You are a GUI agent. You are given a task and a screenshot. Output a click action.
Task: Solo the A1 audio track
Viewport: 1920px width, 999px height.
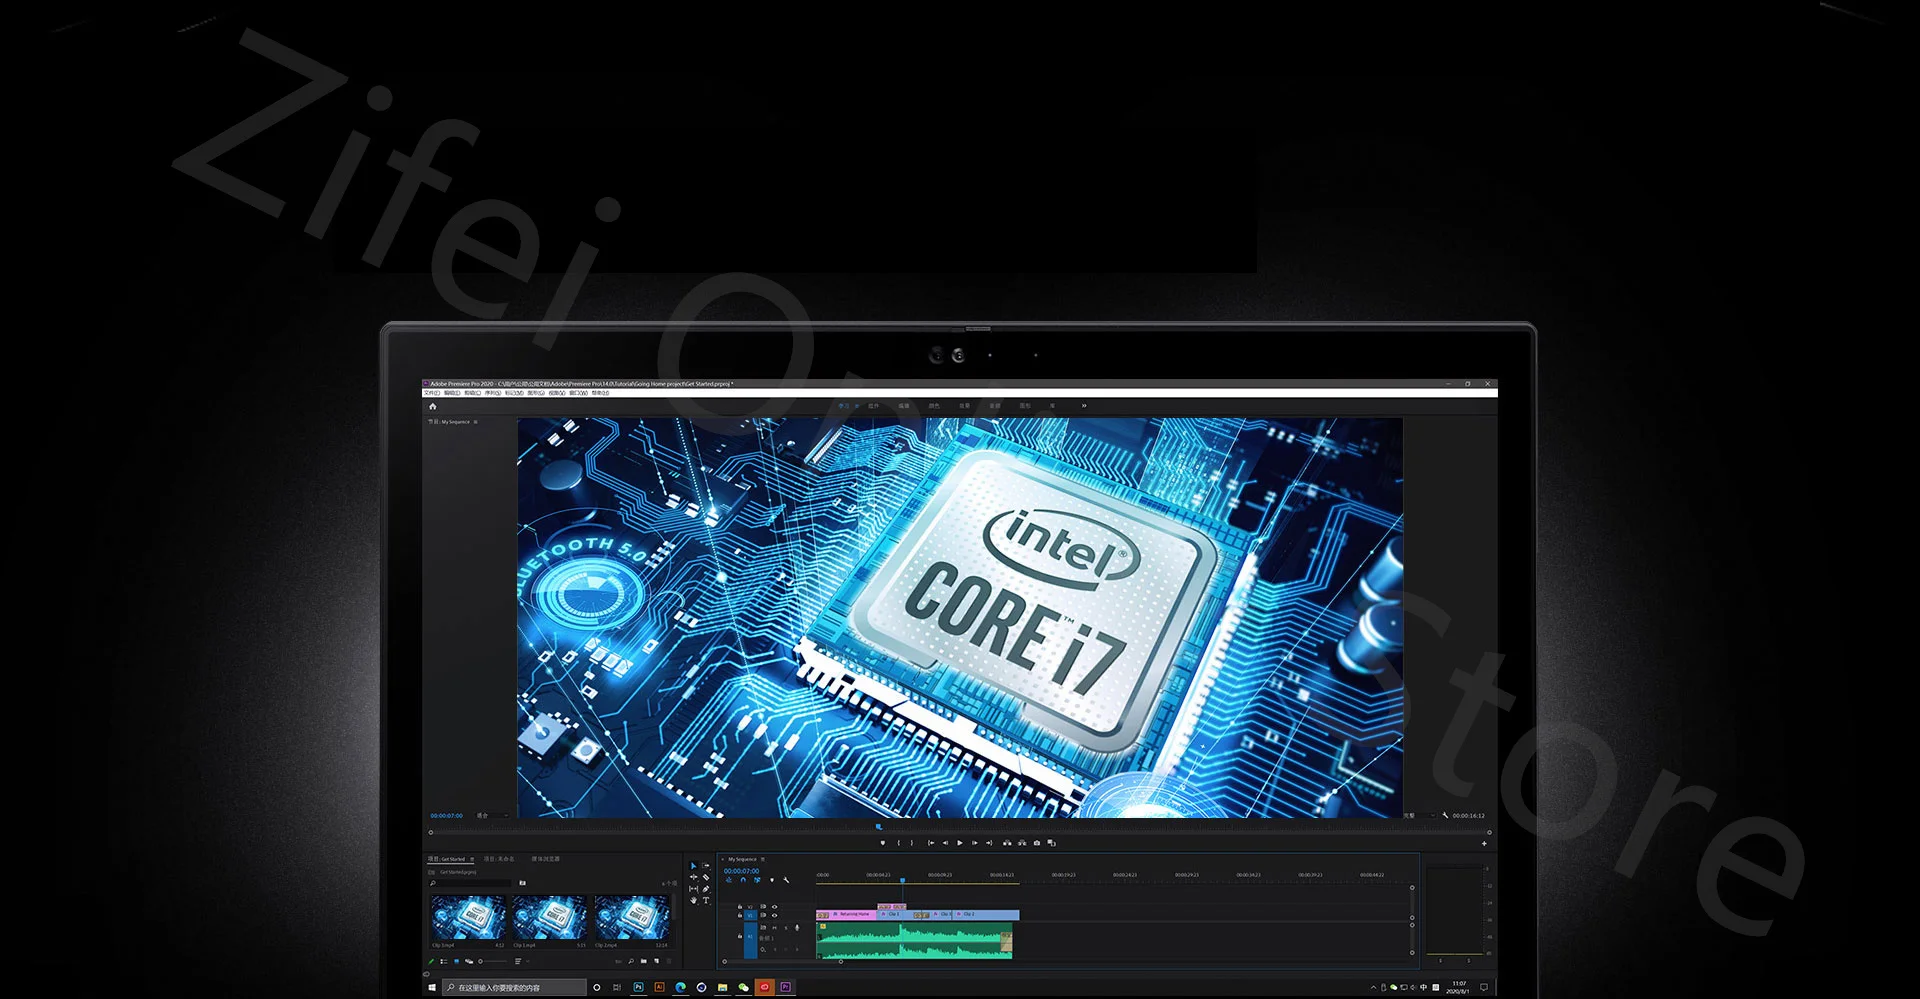(785, 928)
